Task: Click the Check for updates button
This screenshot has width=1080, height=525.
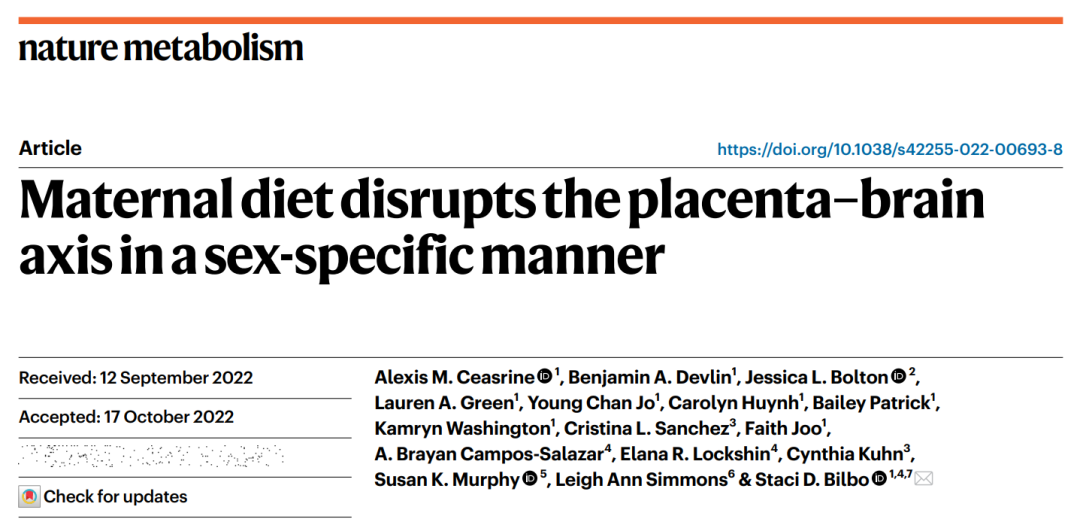Action: (103, 497)
